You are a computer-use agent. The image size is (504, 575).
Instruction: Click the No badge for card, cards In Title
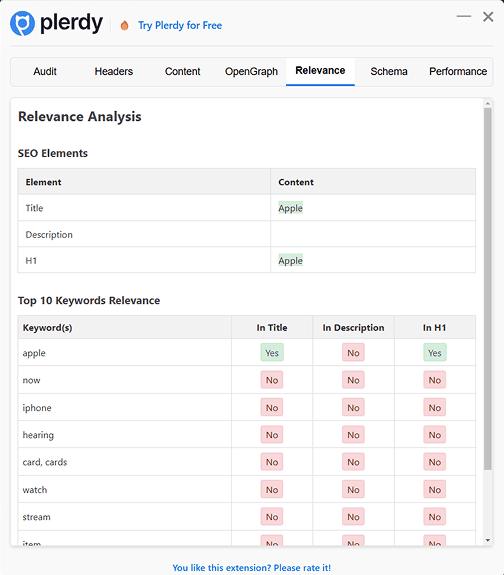click(x=272, y=462)
